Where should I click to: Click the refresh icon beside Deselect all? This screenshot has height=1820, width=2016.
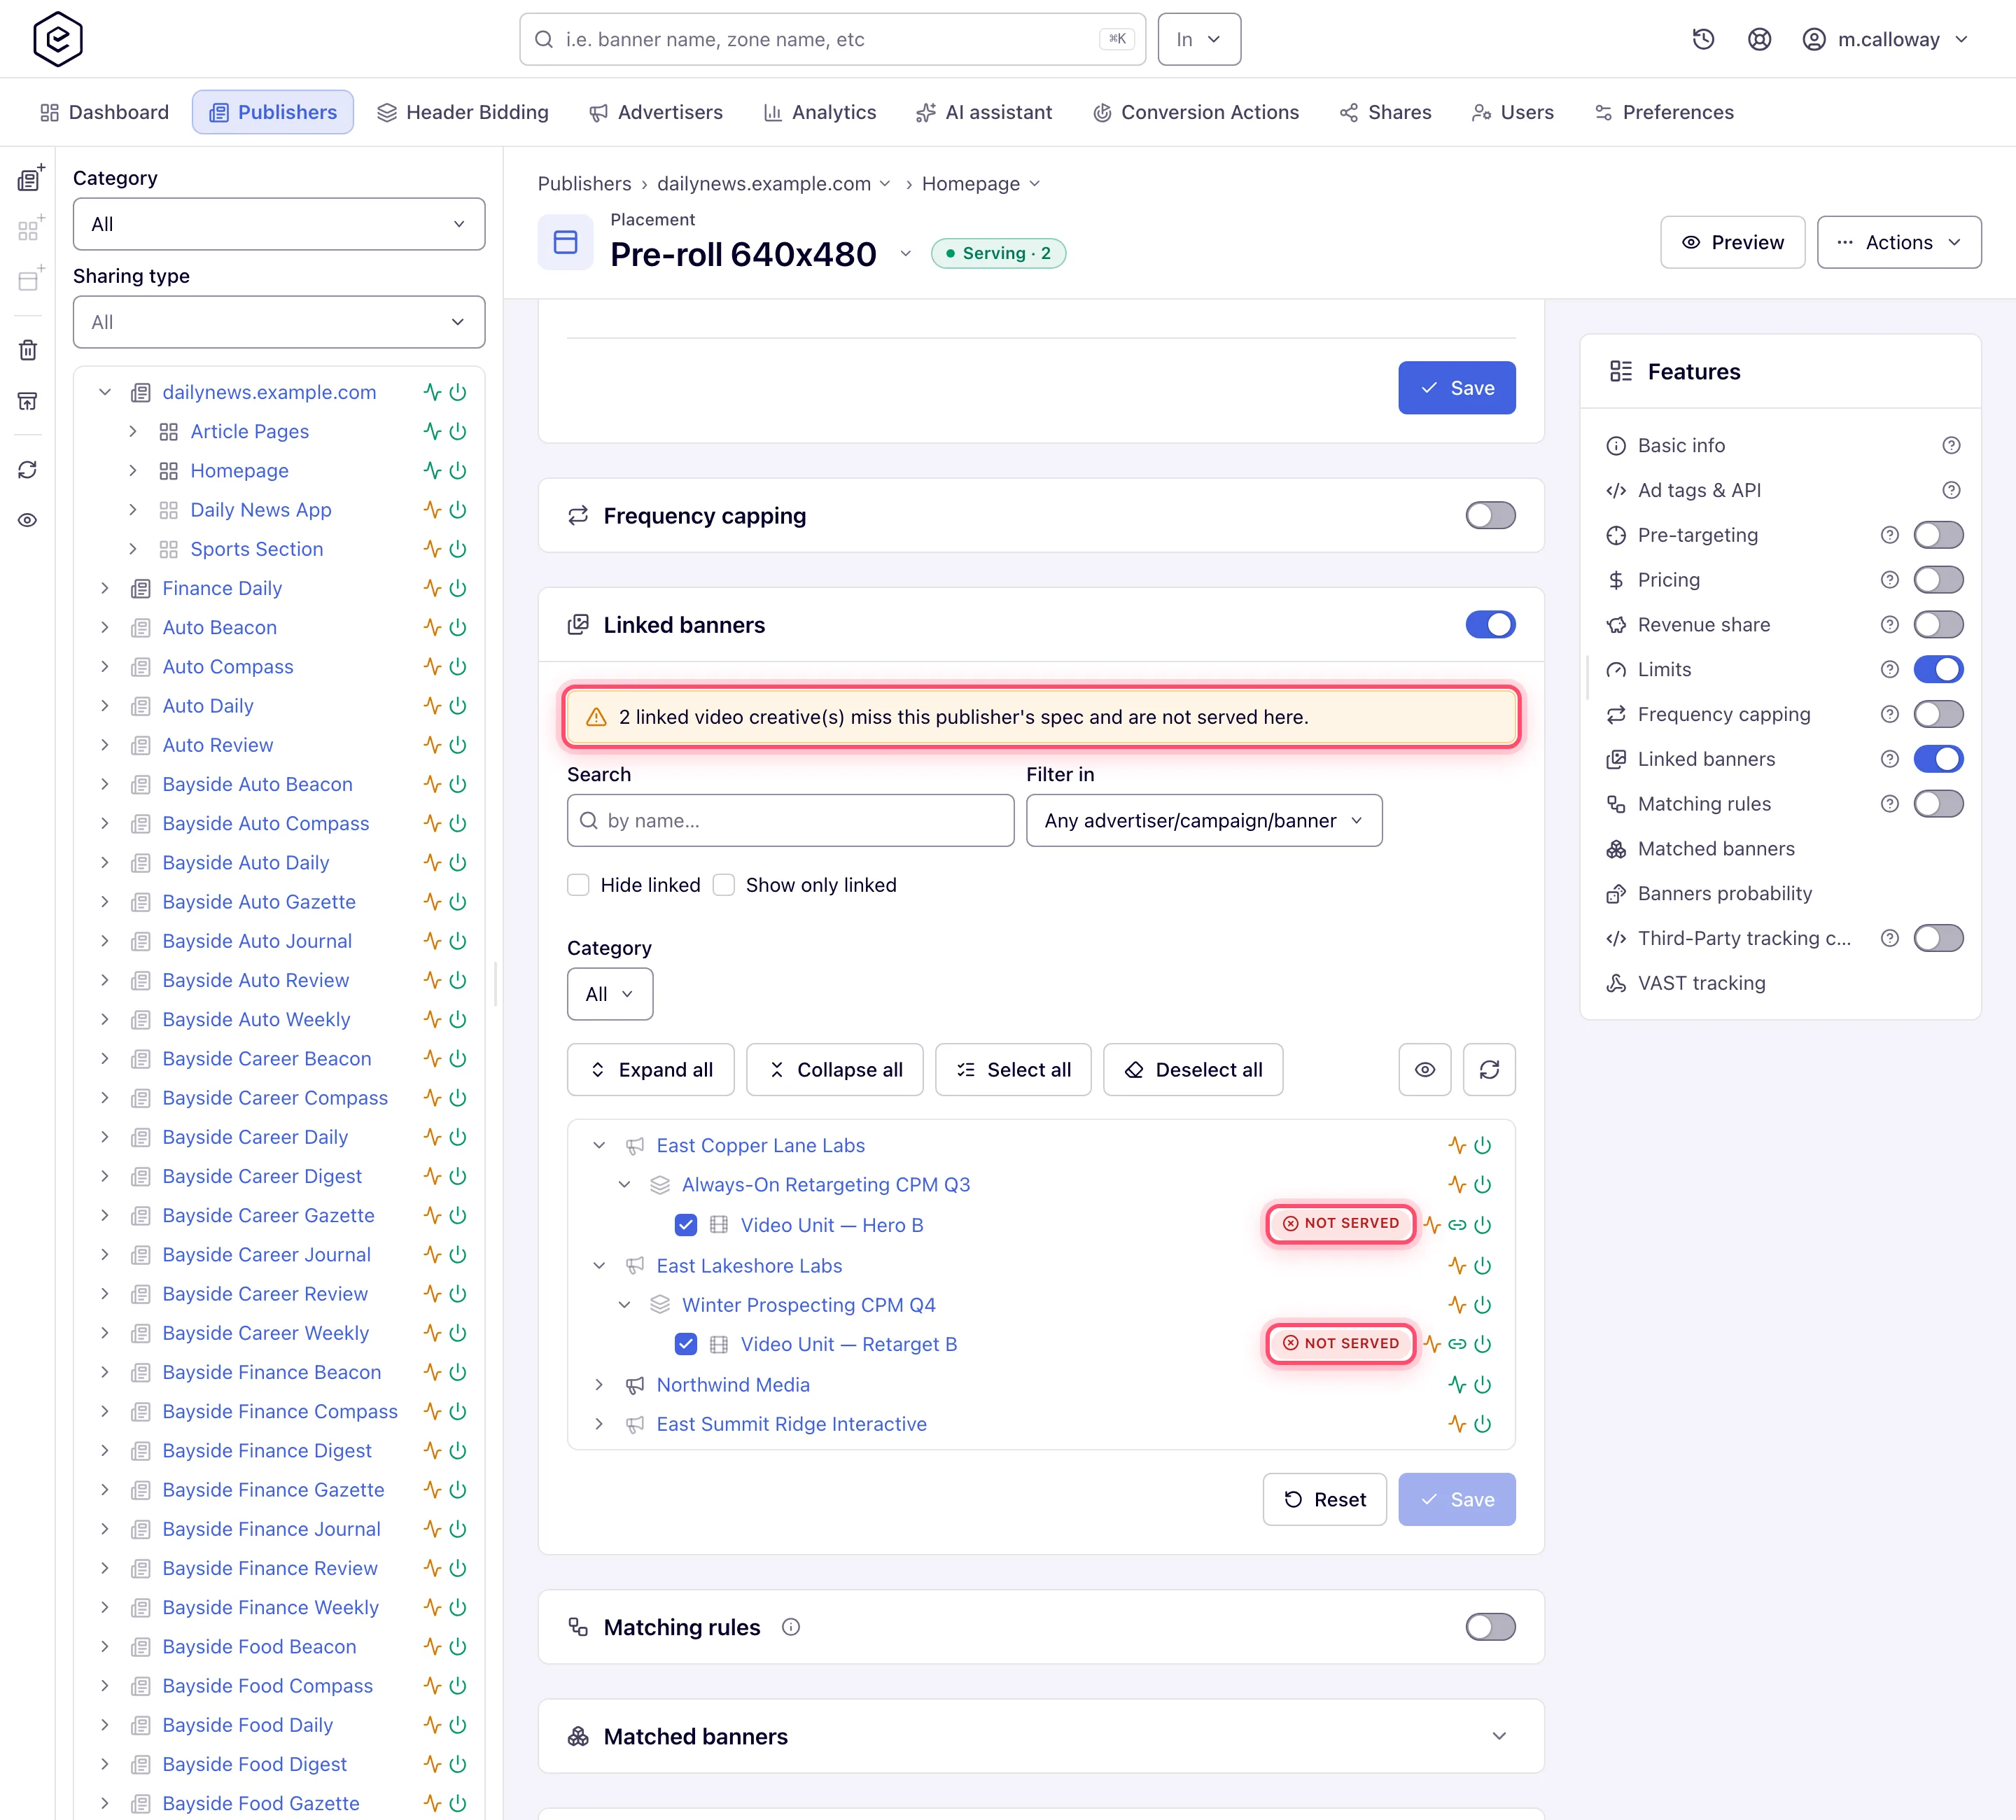(1489, 1070)
